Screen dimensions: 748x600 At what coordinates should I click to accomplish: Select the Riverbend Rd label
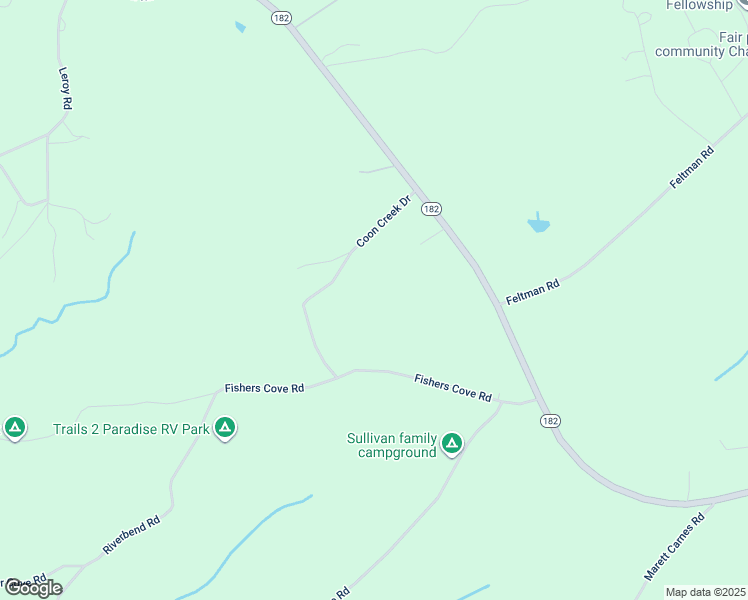click(131, 535)
